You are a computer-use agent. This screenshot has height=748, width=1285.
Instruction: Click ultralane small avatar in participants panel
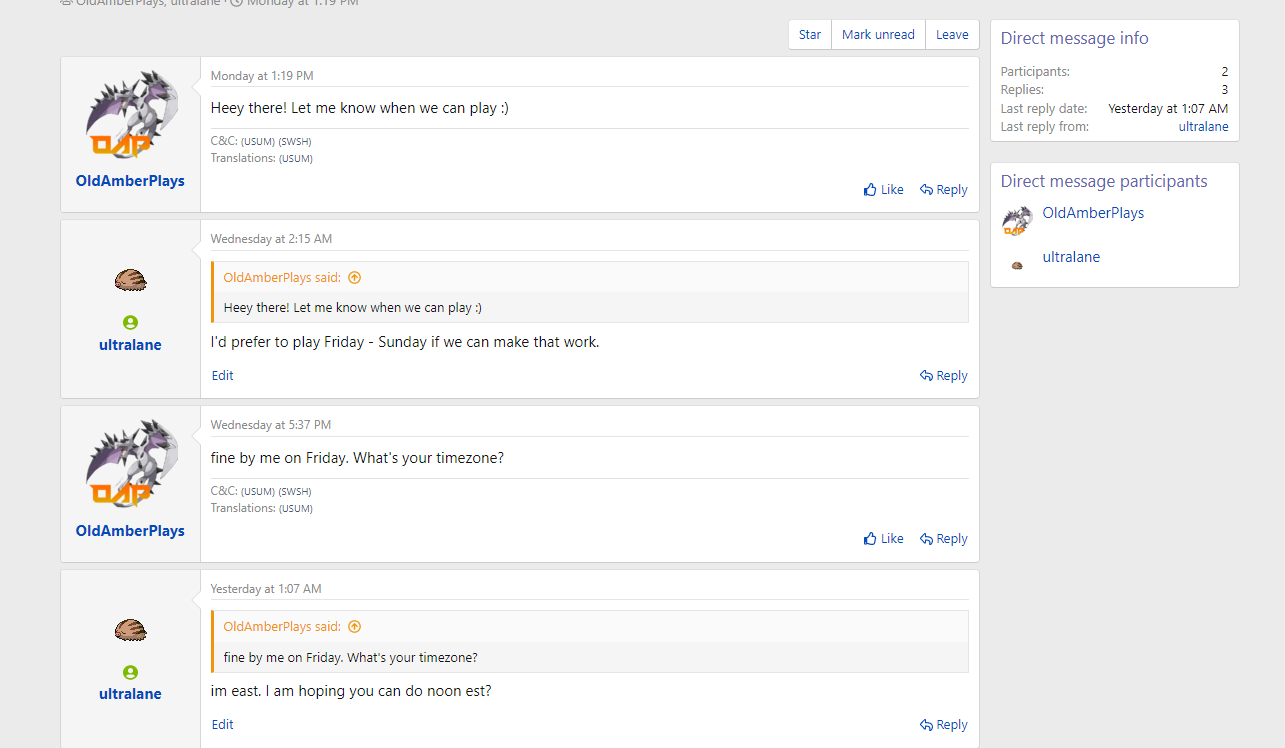click(1017, 265)
